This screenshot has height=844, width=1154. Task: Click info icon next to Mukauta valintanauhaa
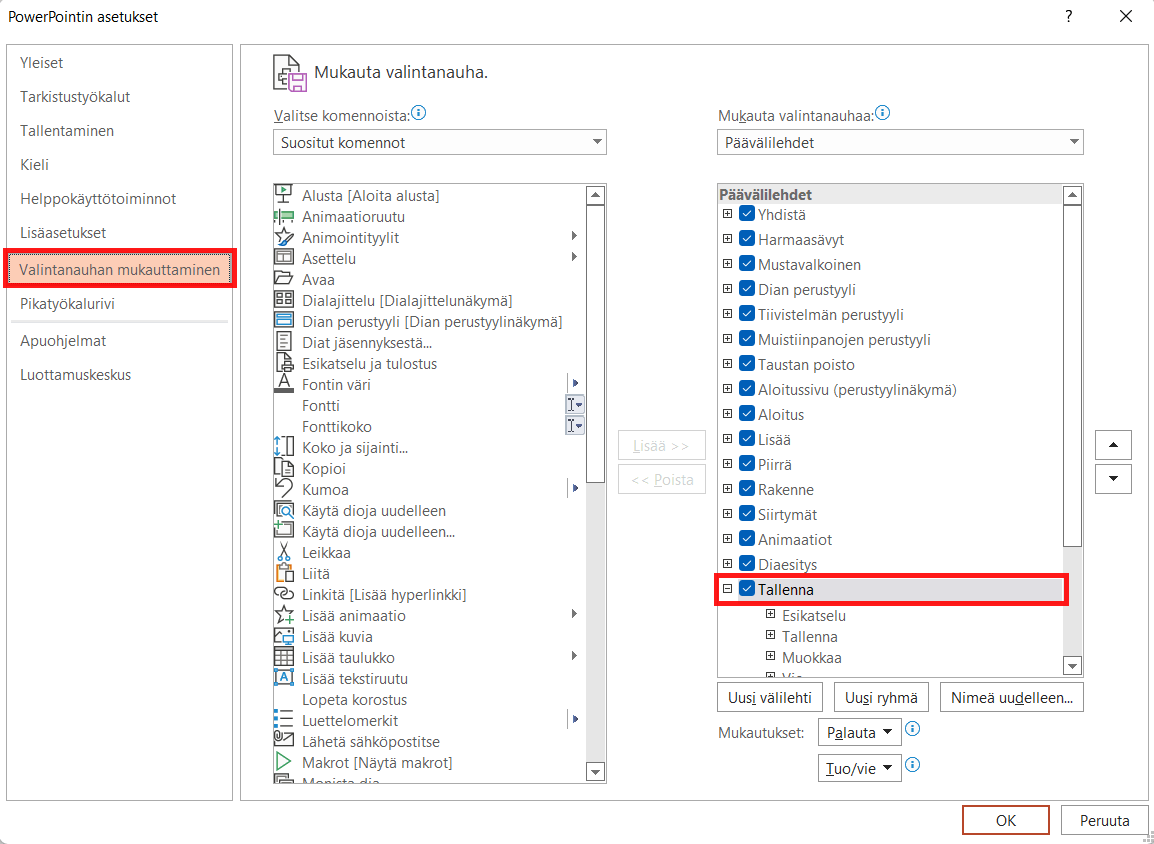882,113
